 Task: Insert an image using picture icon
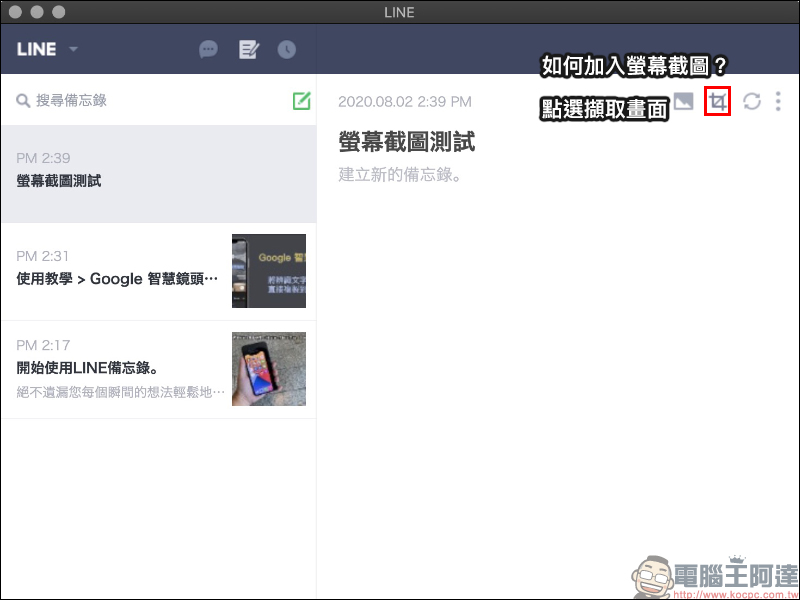684,101
